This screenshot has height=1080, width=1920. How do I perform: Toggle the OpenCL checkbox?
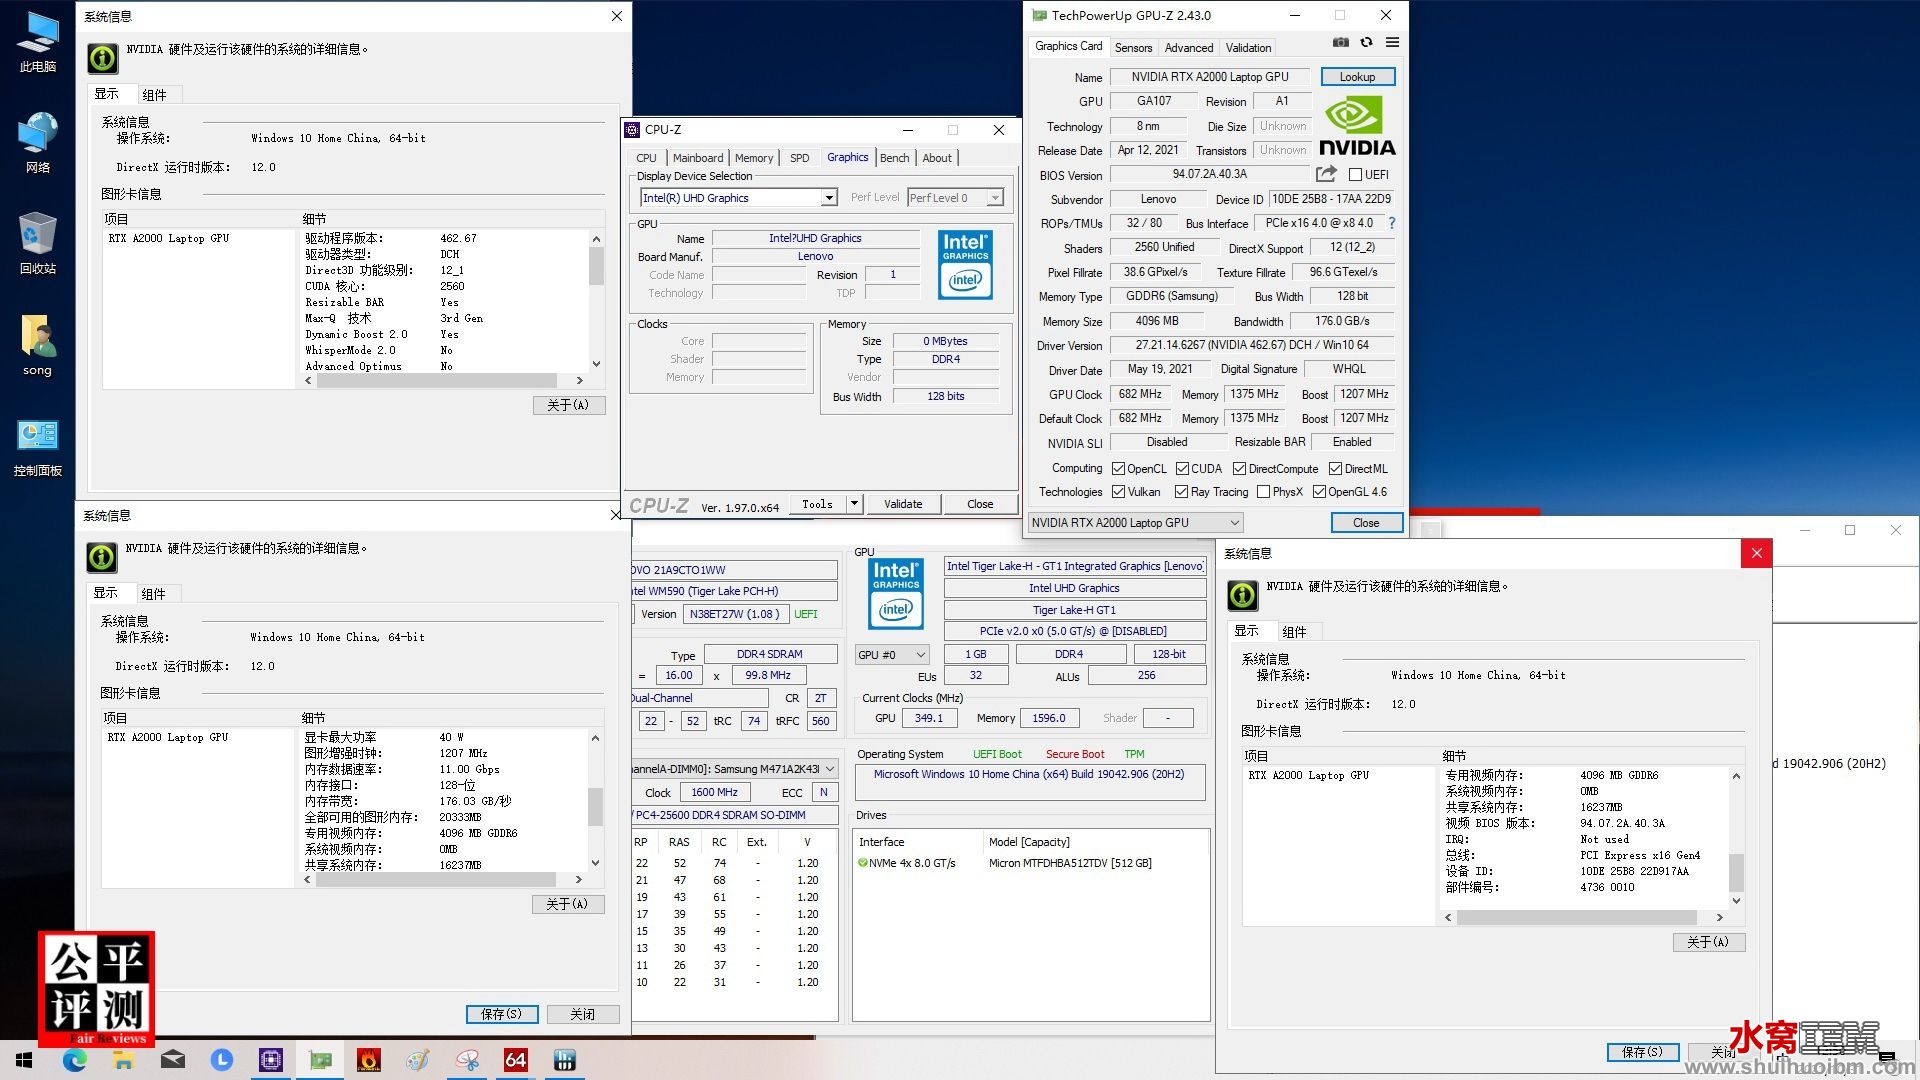click(1118, 468)
